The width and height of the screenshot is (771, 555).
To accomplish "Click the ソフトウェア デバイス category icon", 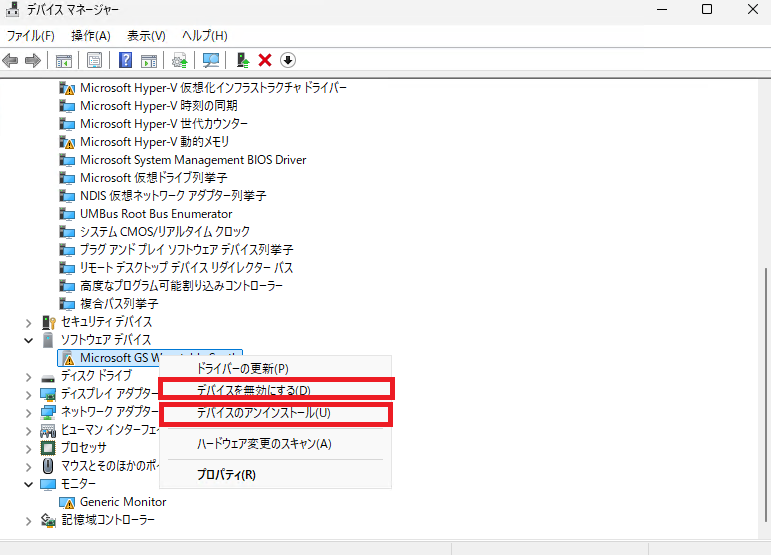I will coord(48,340).
